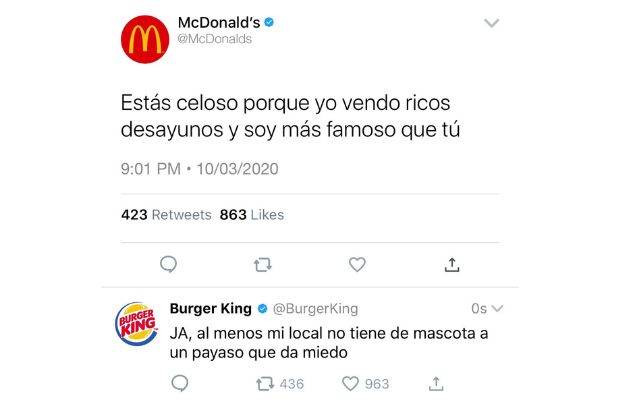The width and height of the screenshot is (620, 404).
Task: Open the @McDonalds handle
Action: [215, 39]
